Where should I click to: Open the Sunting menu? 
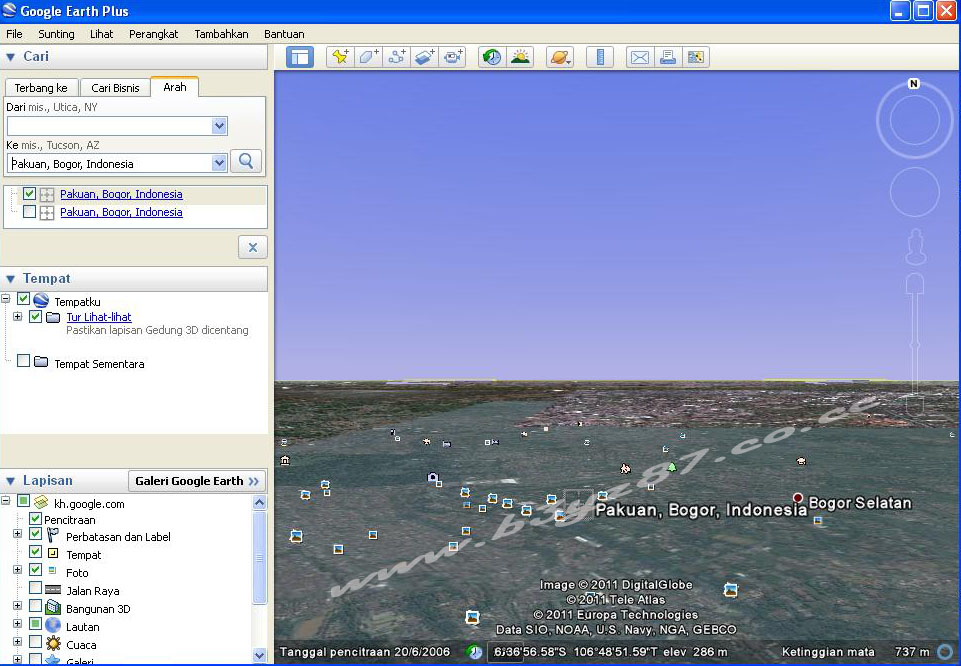[x=56, y=34]
